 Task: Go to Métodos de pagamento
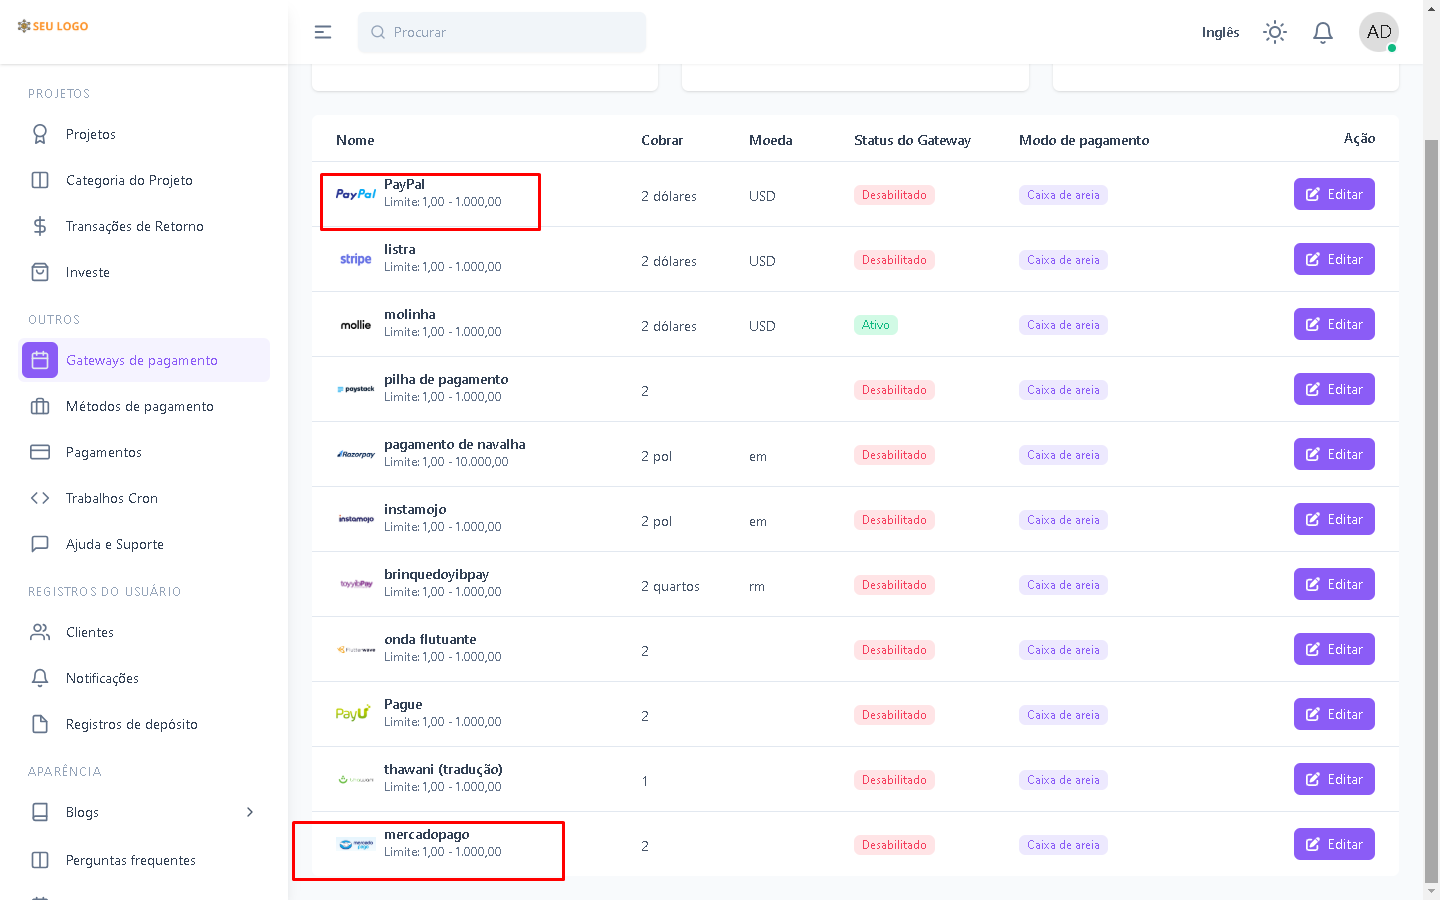pos(139,406)
